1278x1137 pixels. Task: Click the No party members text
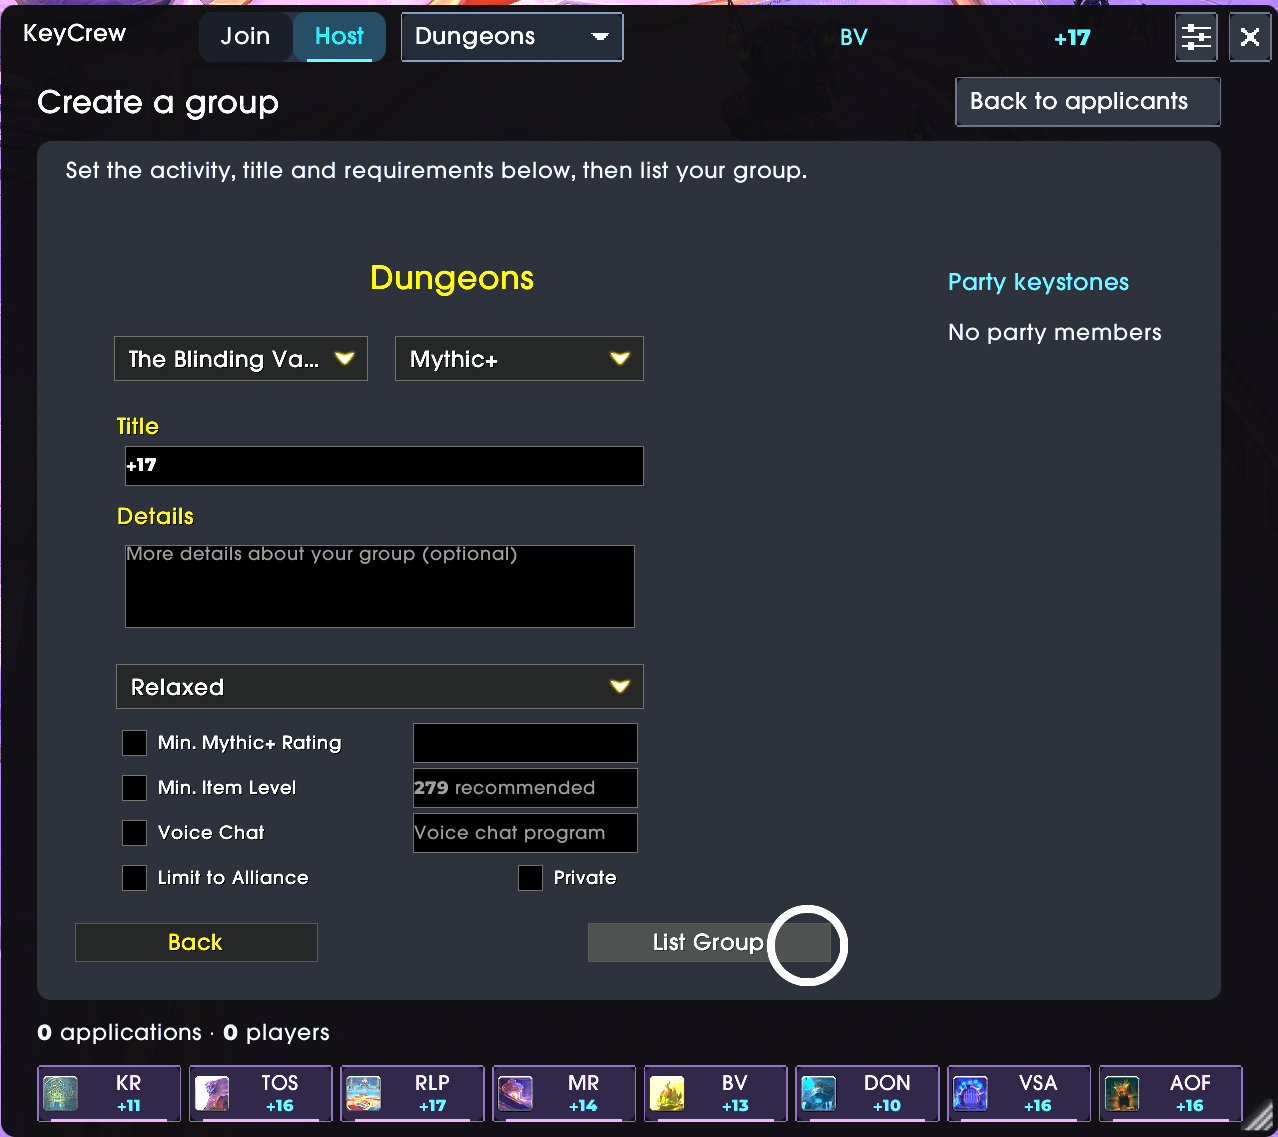pyautogui.click(x=1055, y=332)
